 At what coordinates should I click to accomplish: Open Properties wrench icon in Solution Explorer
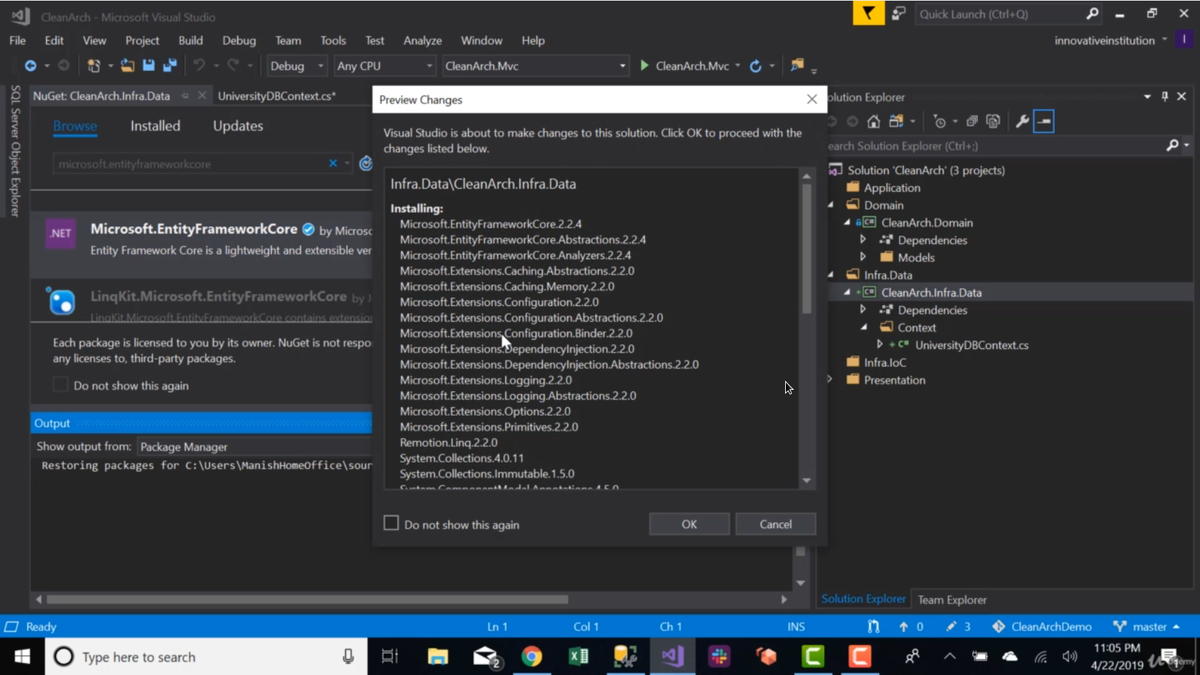coord(1022,121)
